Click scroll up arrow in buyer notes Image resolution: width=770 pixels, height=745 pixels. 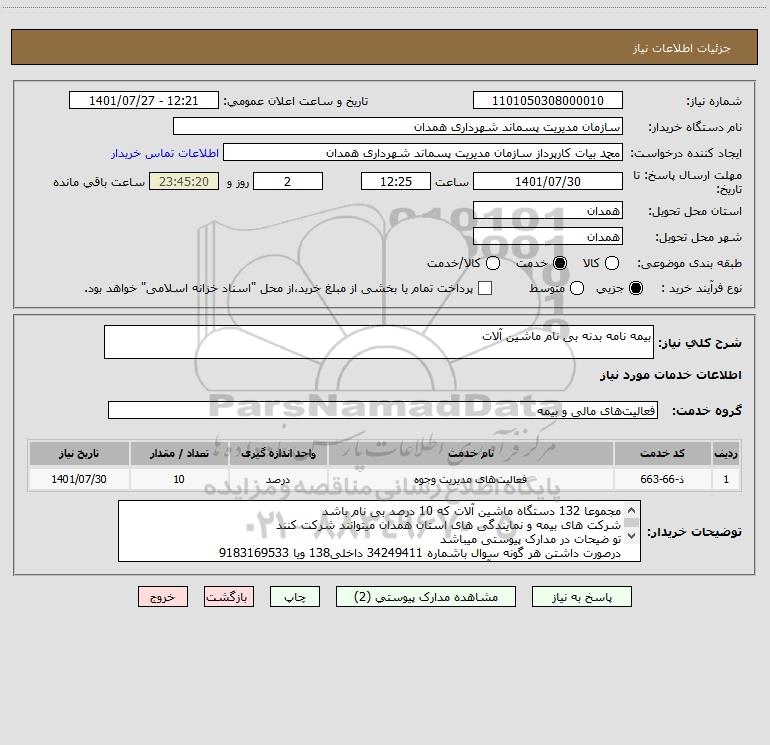pyautogui.click(x=632, y=509)
